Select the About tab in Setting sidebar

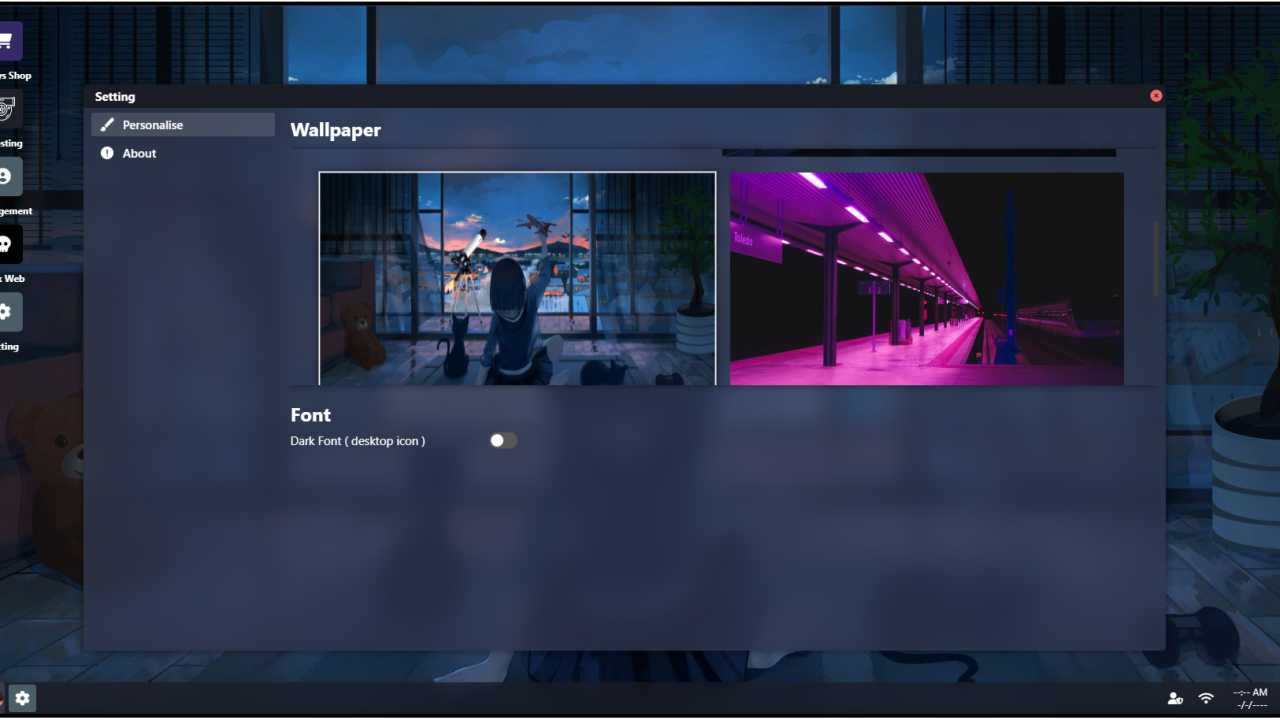click(183, 153)
